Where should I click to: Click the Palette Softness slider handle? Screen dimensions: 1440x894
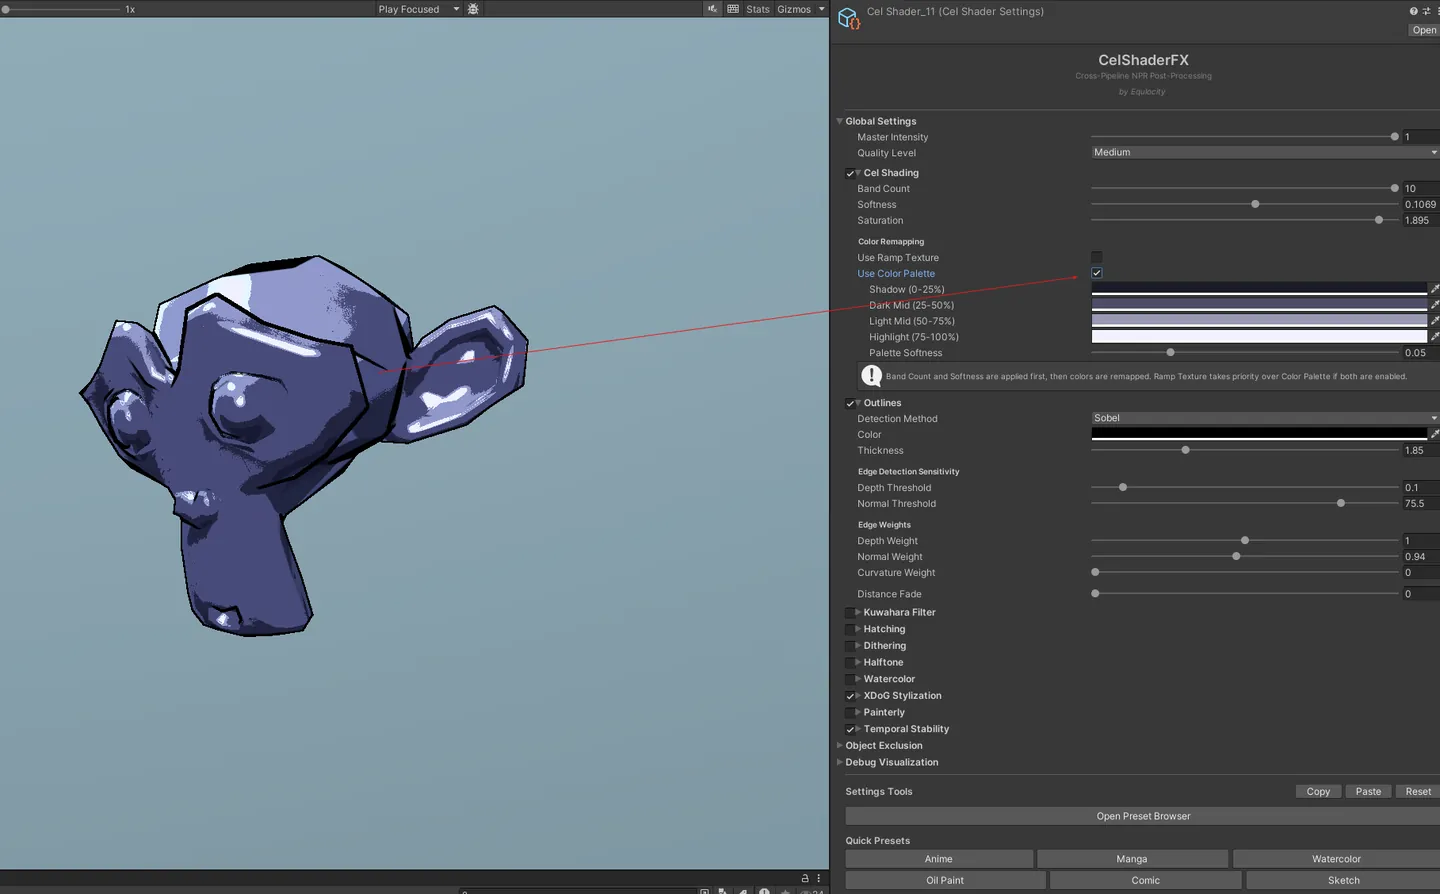pyautogui.click(x=1170, y=352)
